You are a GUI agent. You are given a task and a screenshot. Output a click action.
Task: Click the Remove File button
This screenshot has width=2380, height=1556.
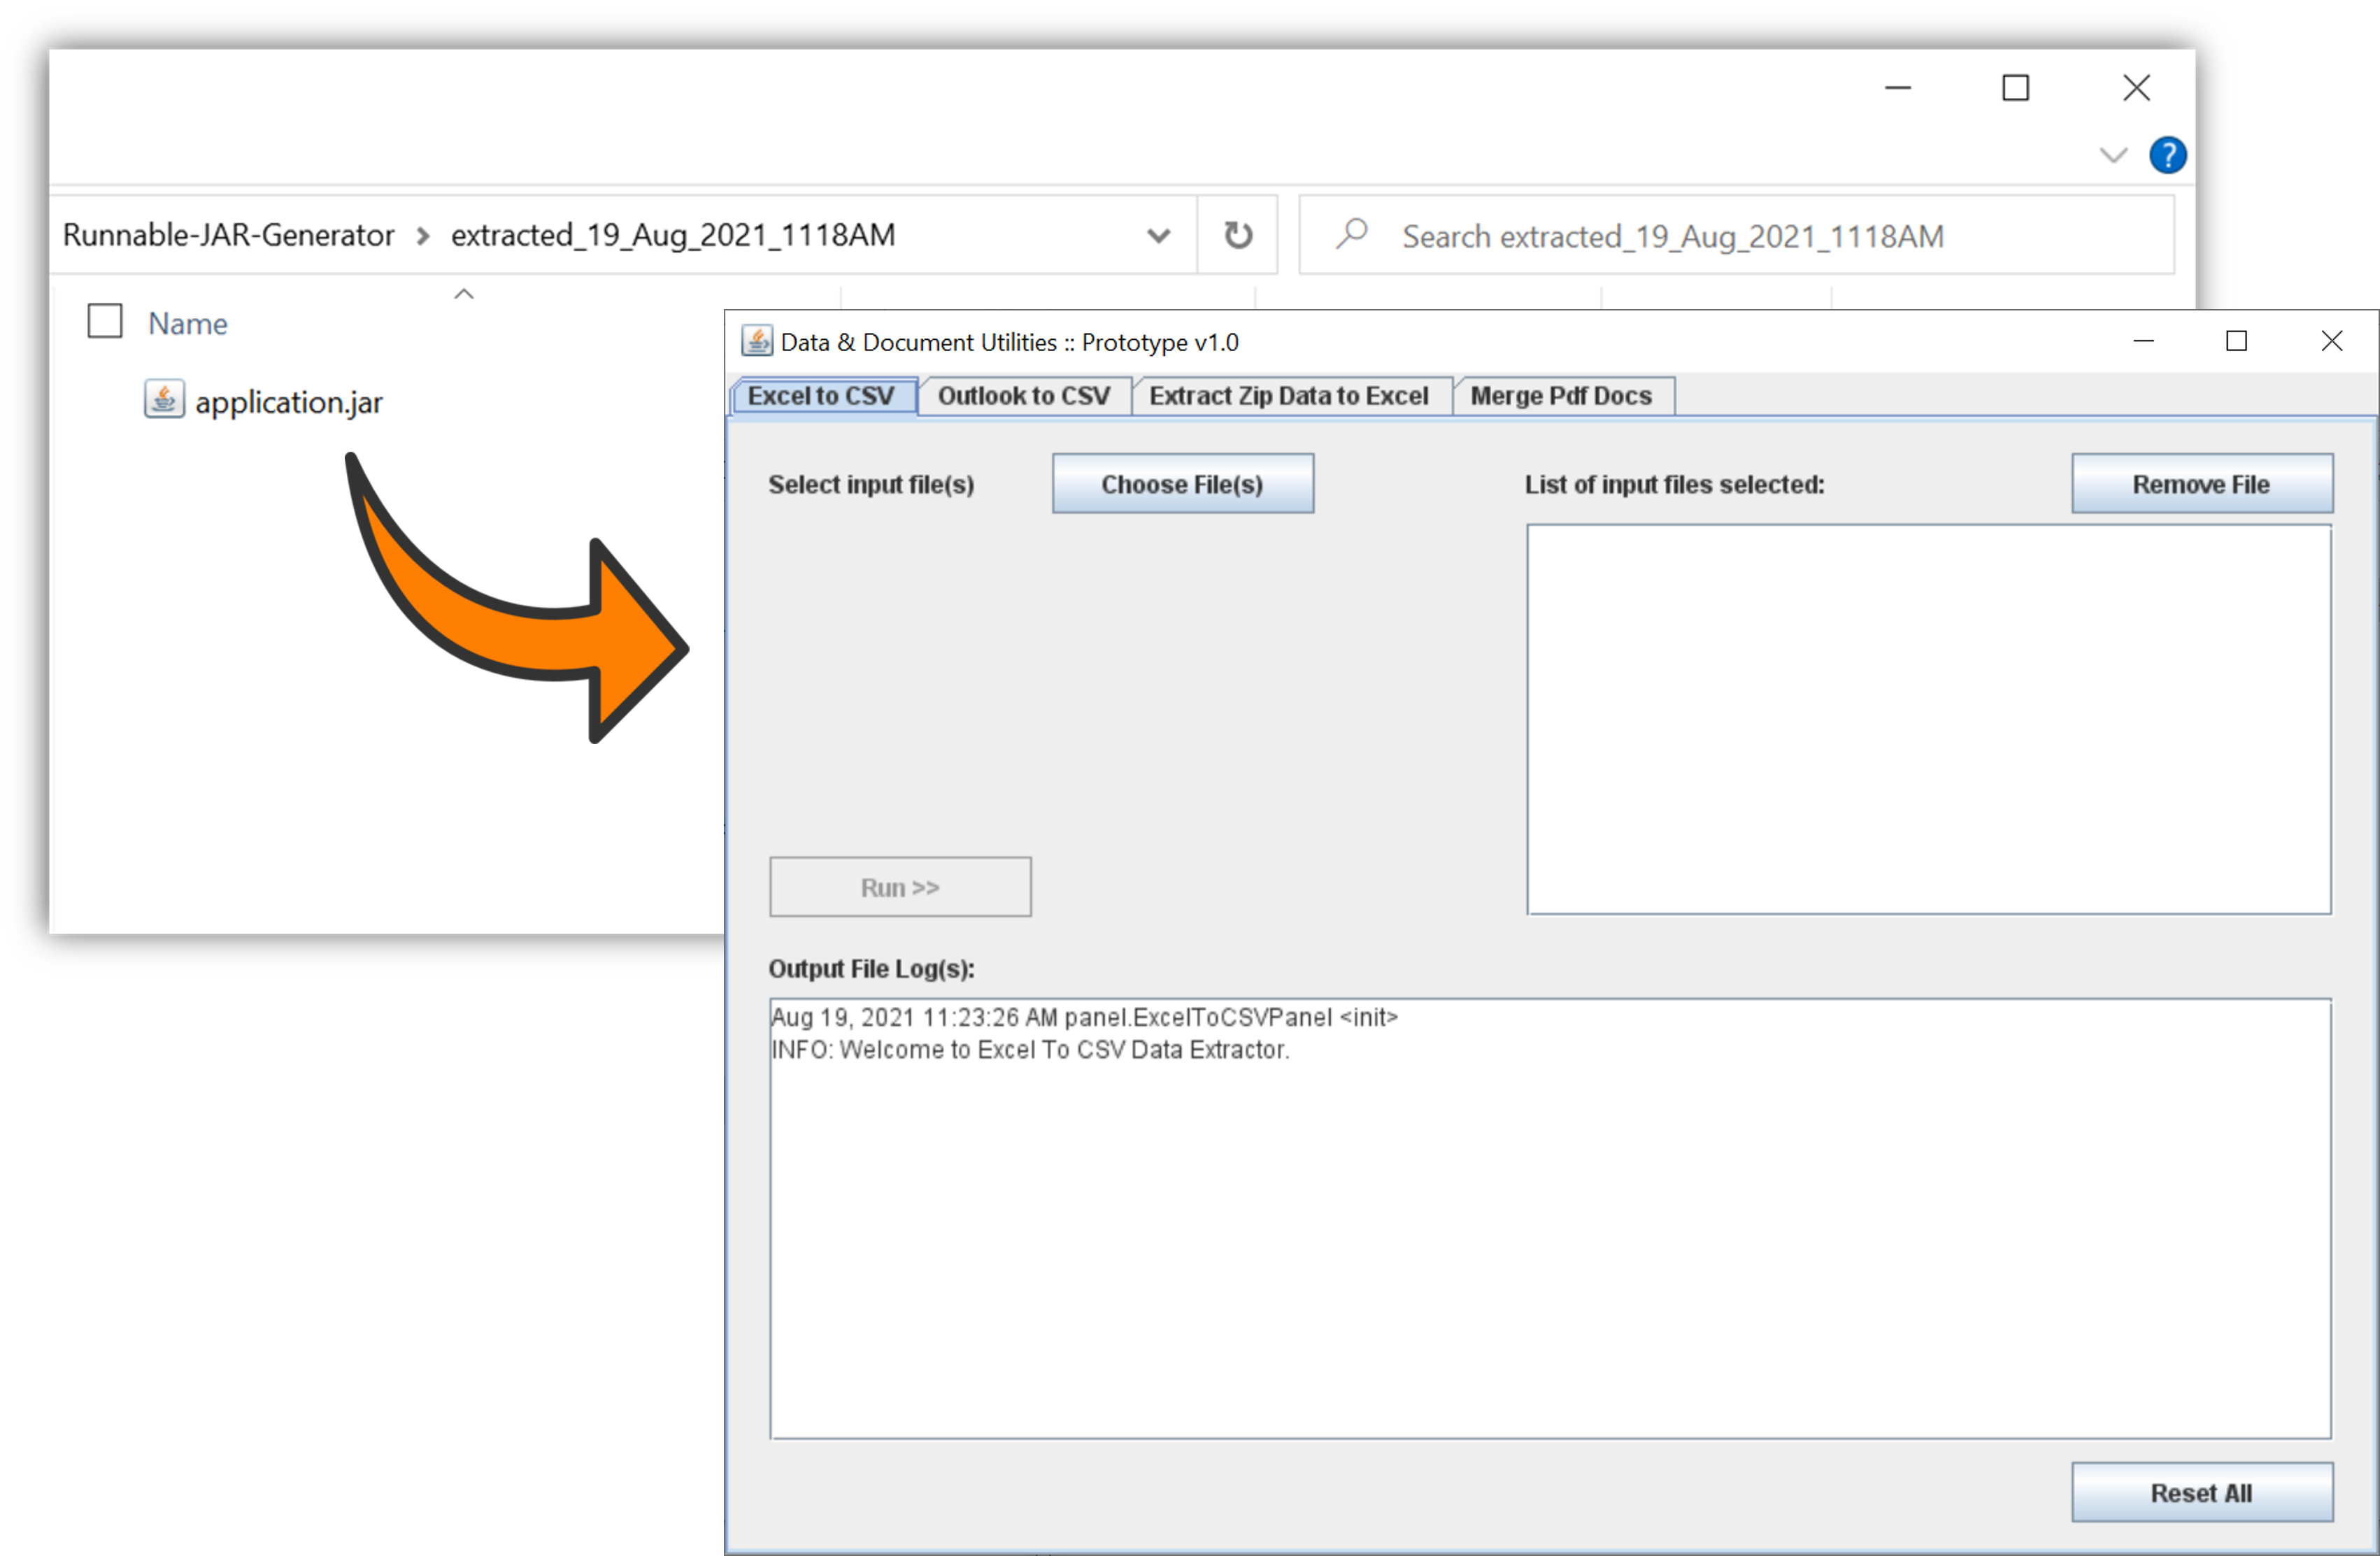coord(2201,484)
